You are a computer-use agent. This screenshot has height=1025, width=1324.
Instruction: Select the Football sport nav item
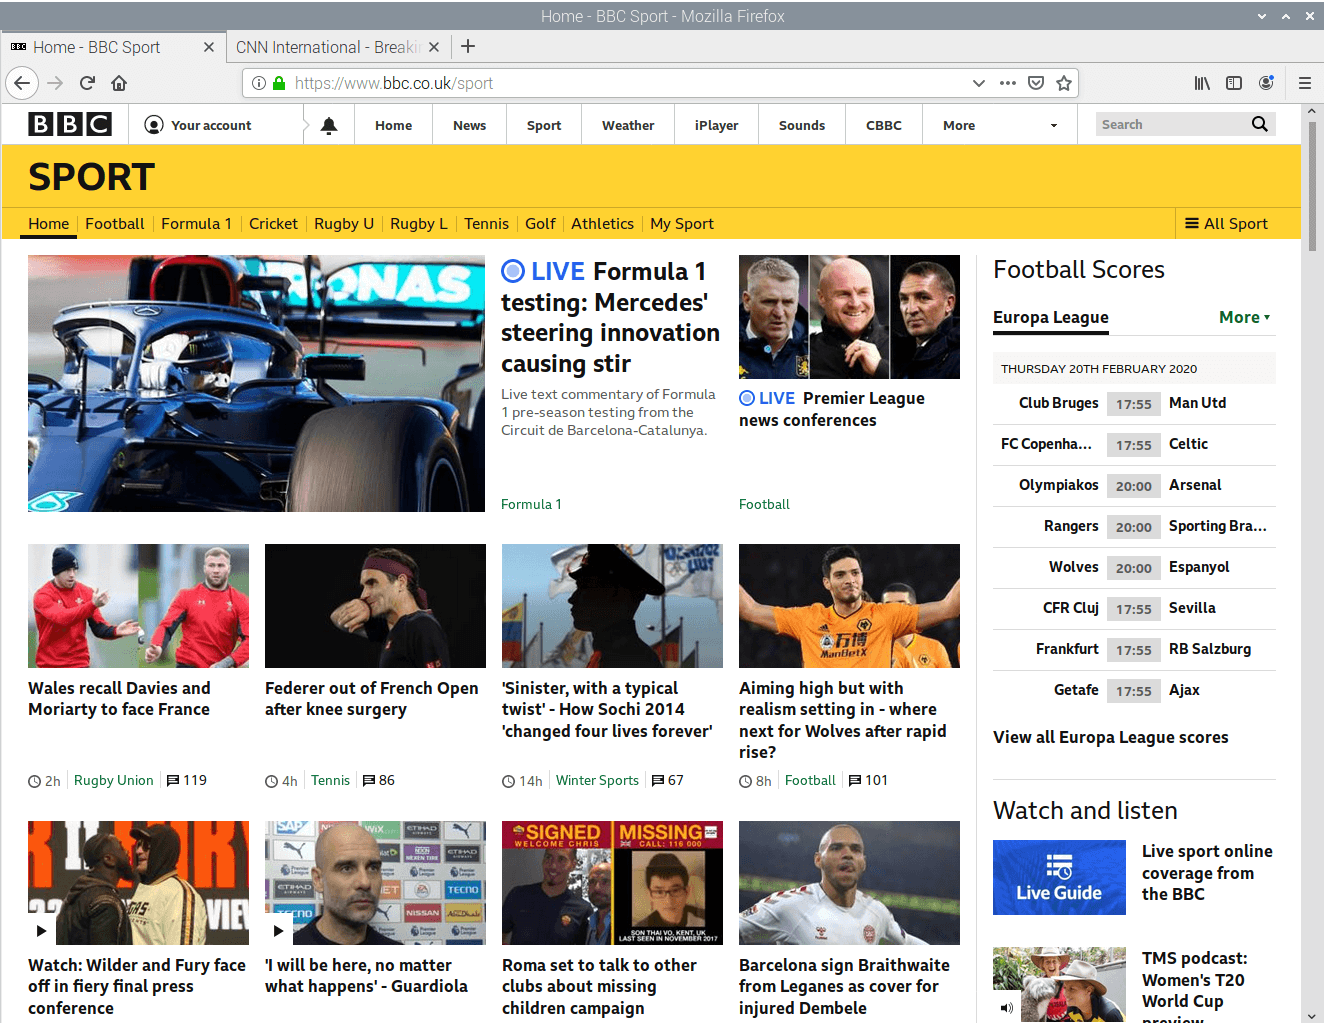coord(115,224)
